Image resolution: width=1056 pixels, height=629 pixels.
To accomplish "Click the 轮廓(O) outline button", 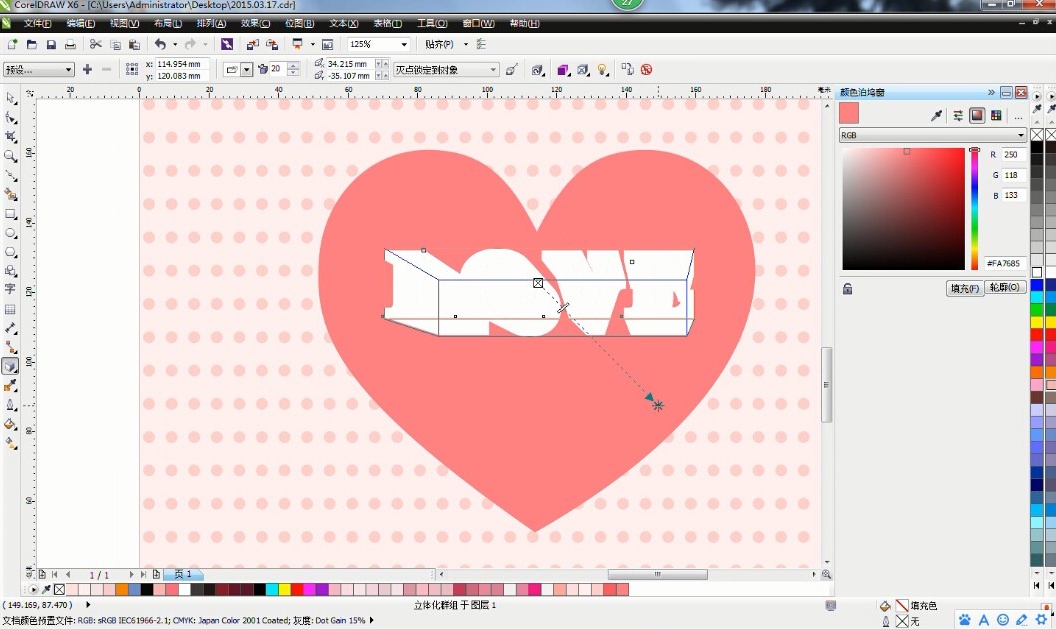I will pyautogui.click(x=1005, y=288).
